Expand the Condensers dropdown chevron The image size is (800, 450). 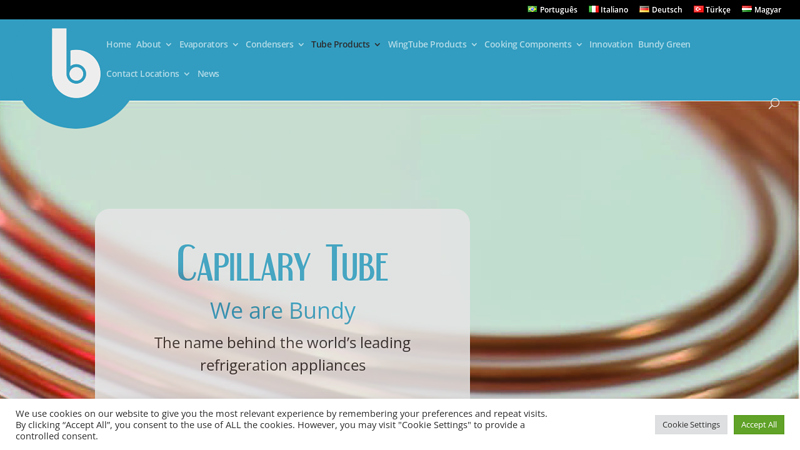(x=301, y=45)
